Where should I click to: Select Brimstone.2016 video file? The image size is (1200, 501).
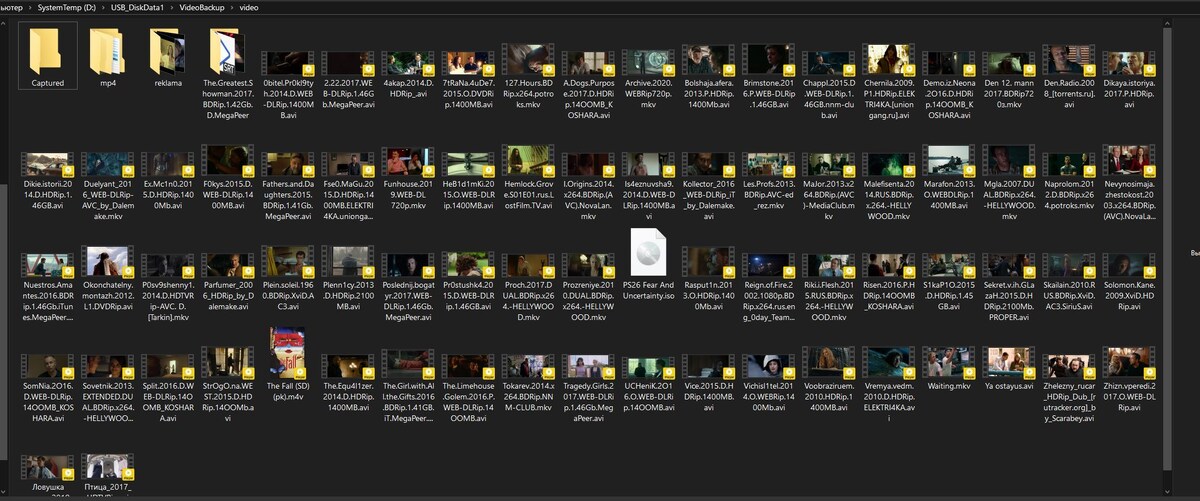[x=767, y=60]
